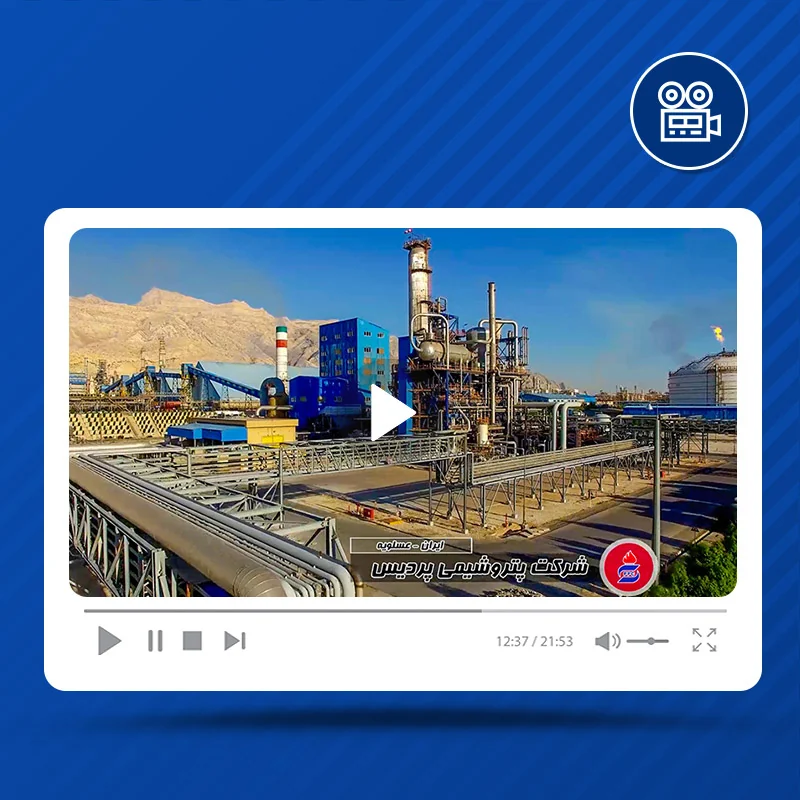Adjust the volume slider knob

(x=651, y=641)
